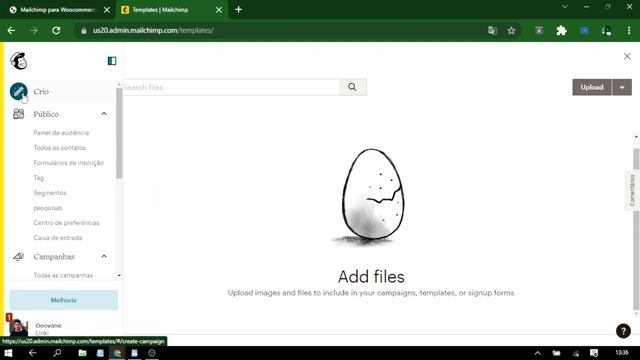
Task: Bookmark this page with star icon
Action: [x=511, y=31]
